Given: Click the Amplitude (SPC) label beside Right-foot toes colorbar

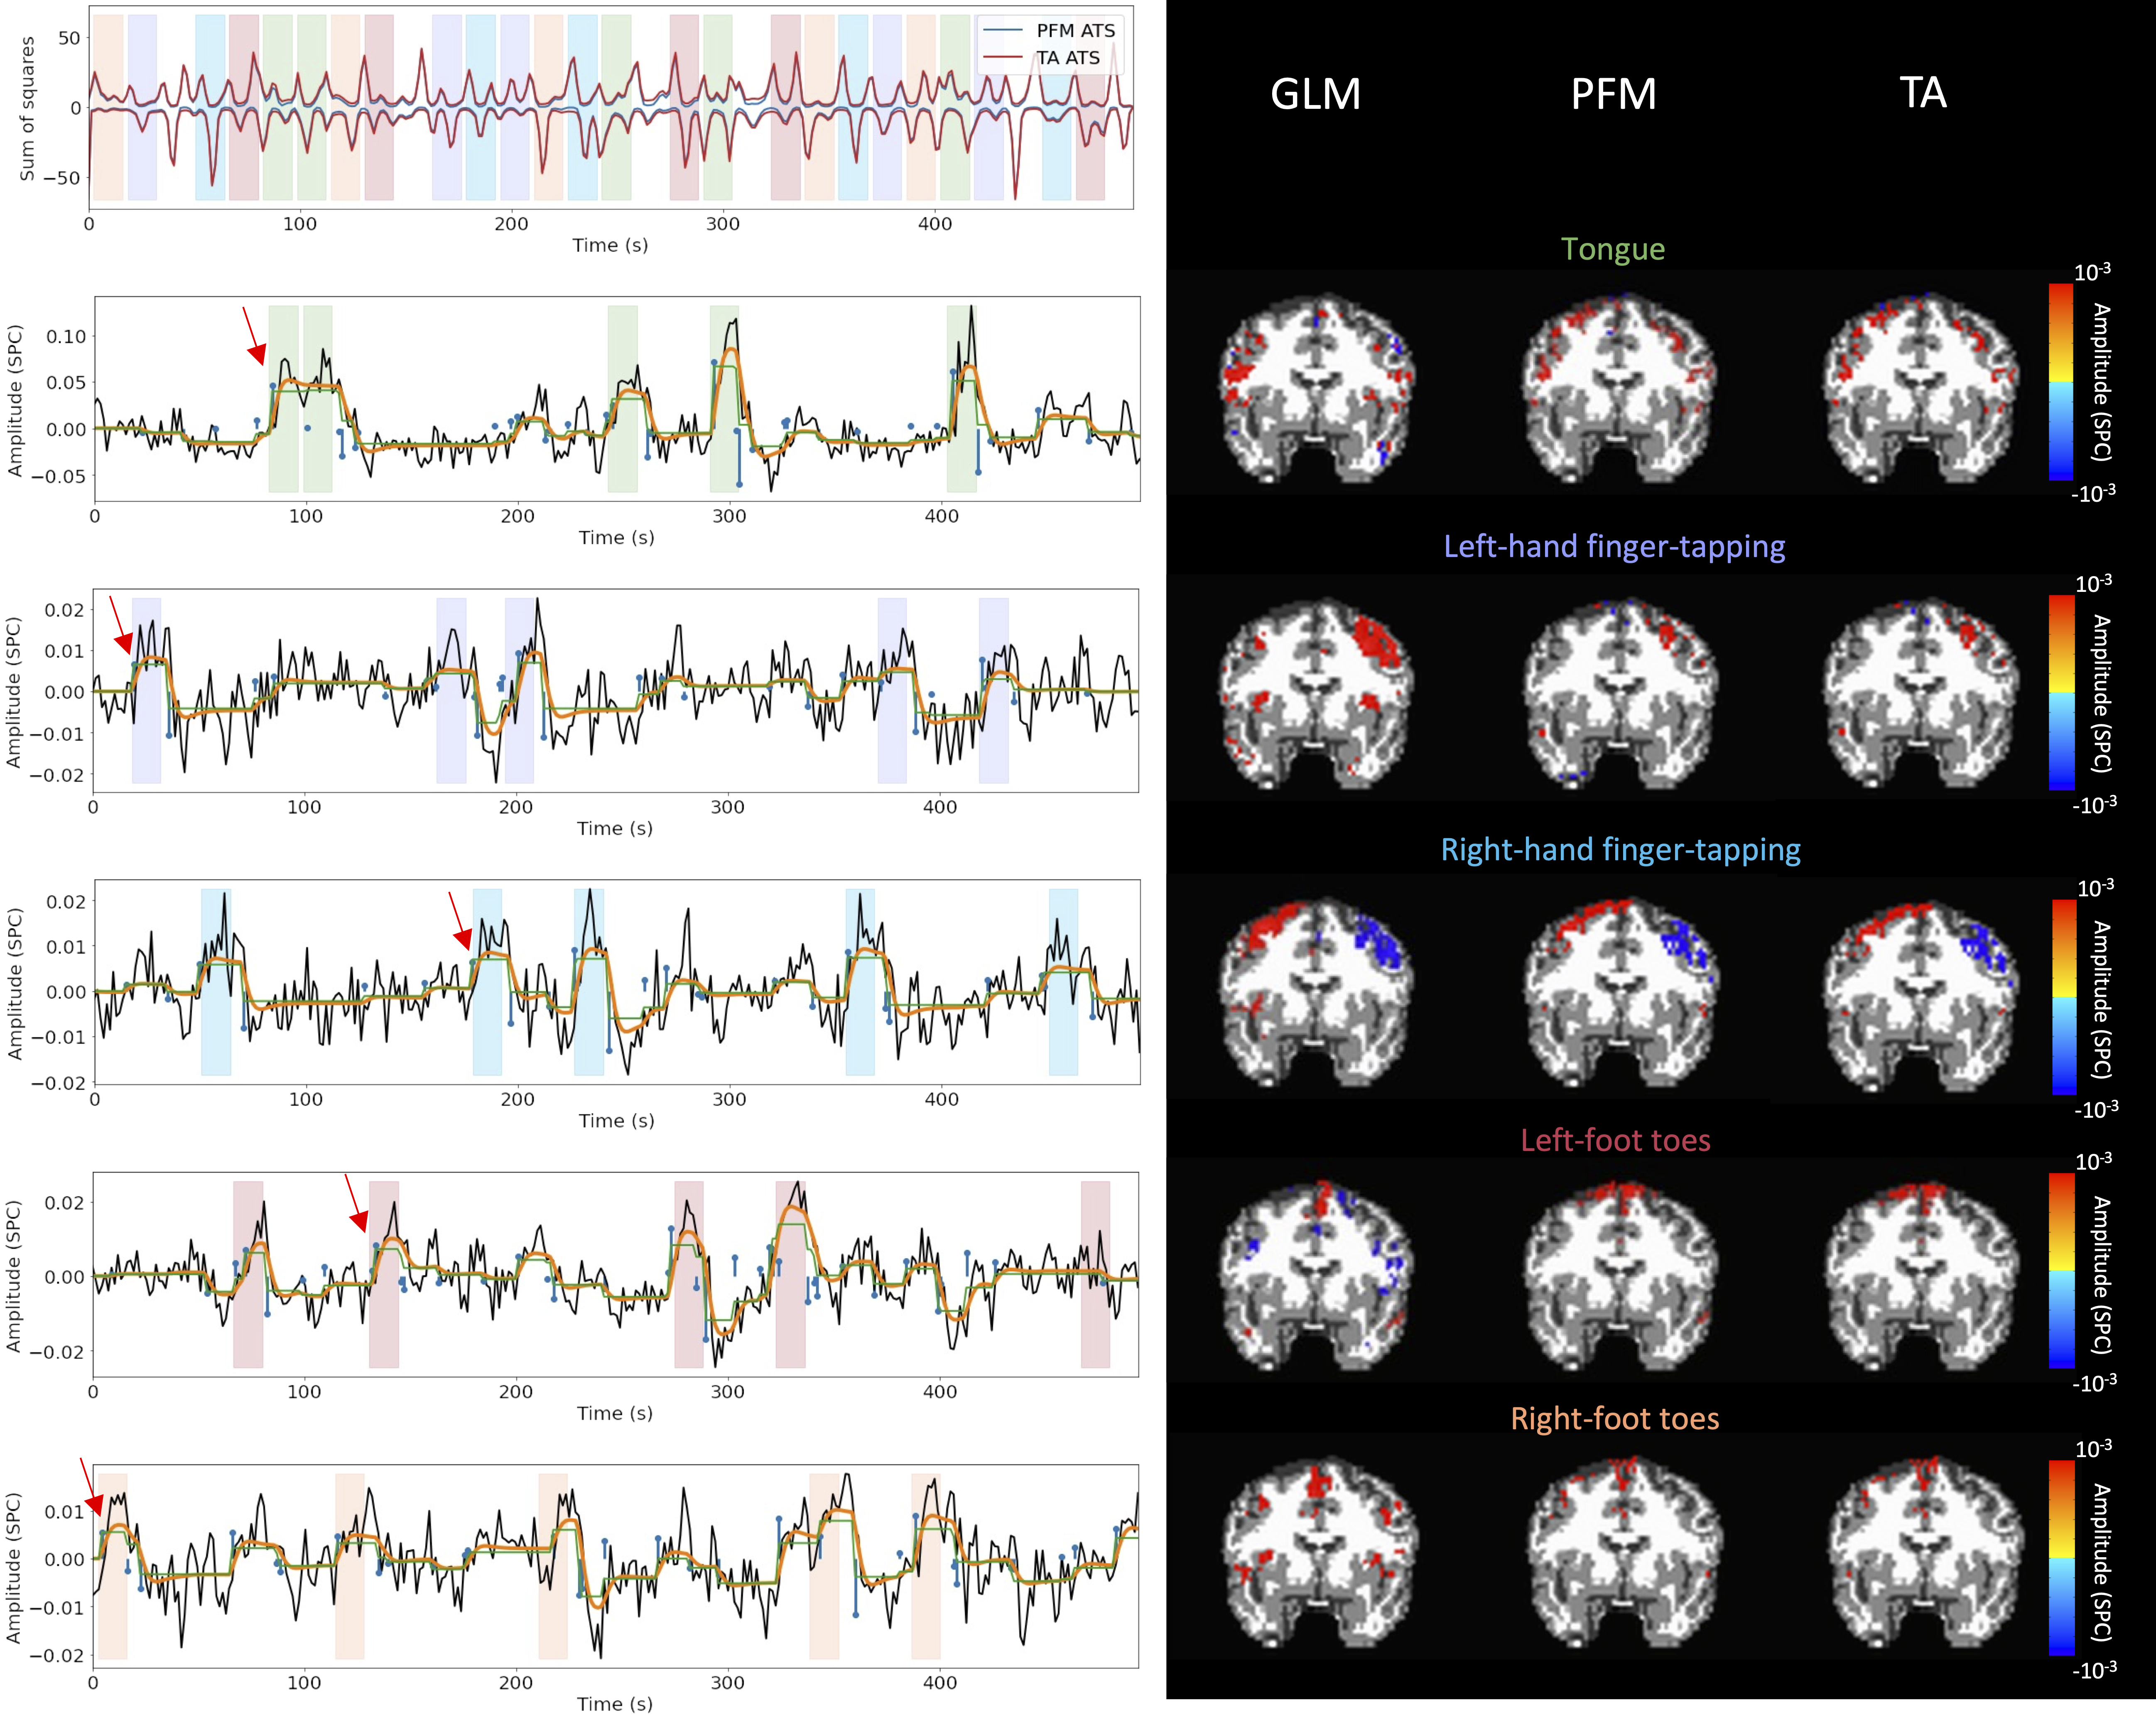Looking at the screenshot, I should (x=2102, y=1562).
